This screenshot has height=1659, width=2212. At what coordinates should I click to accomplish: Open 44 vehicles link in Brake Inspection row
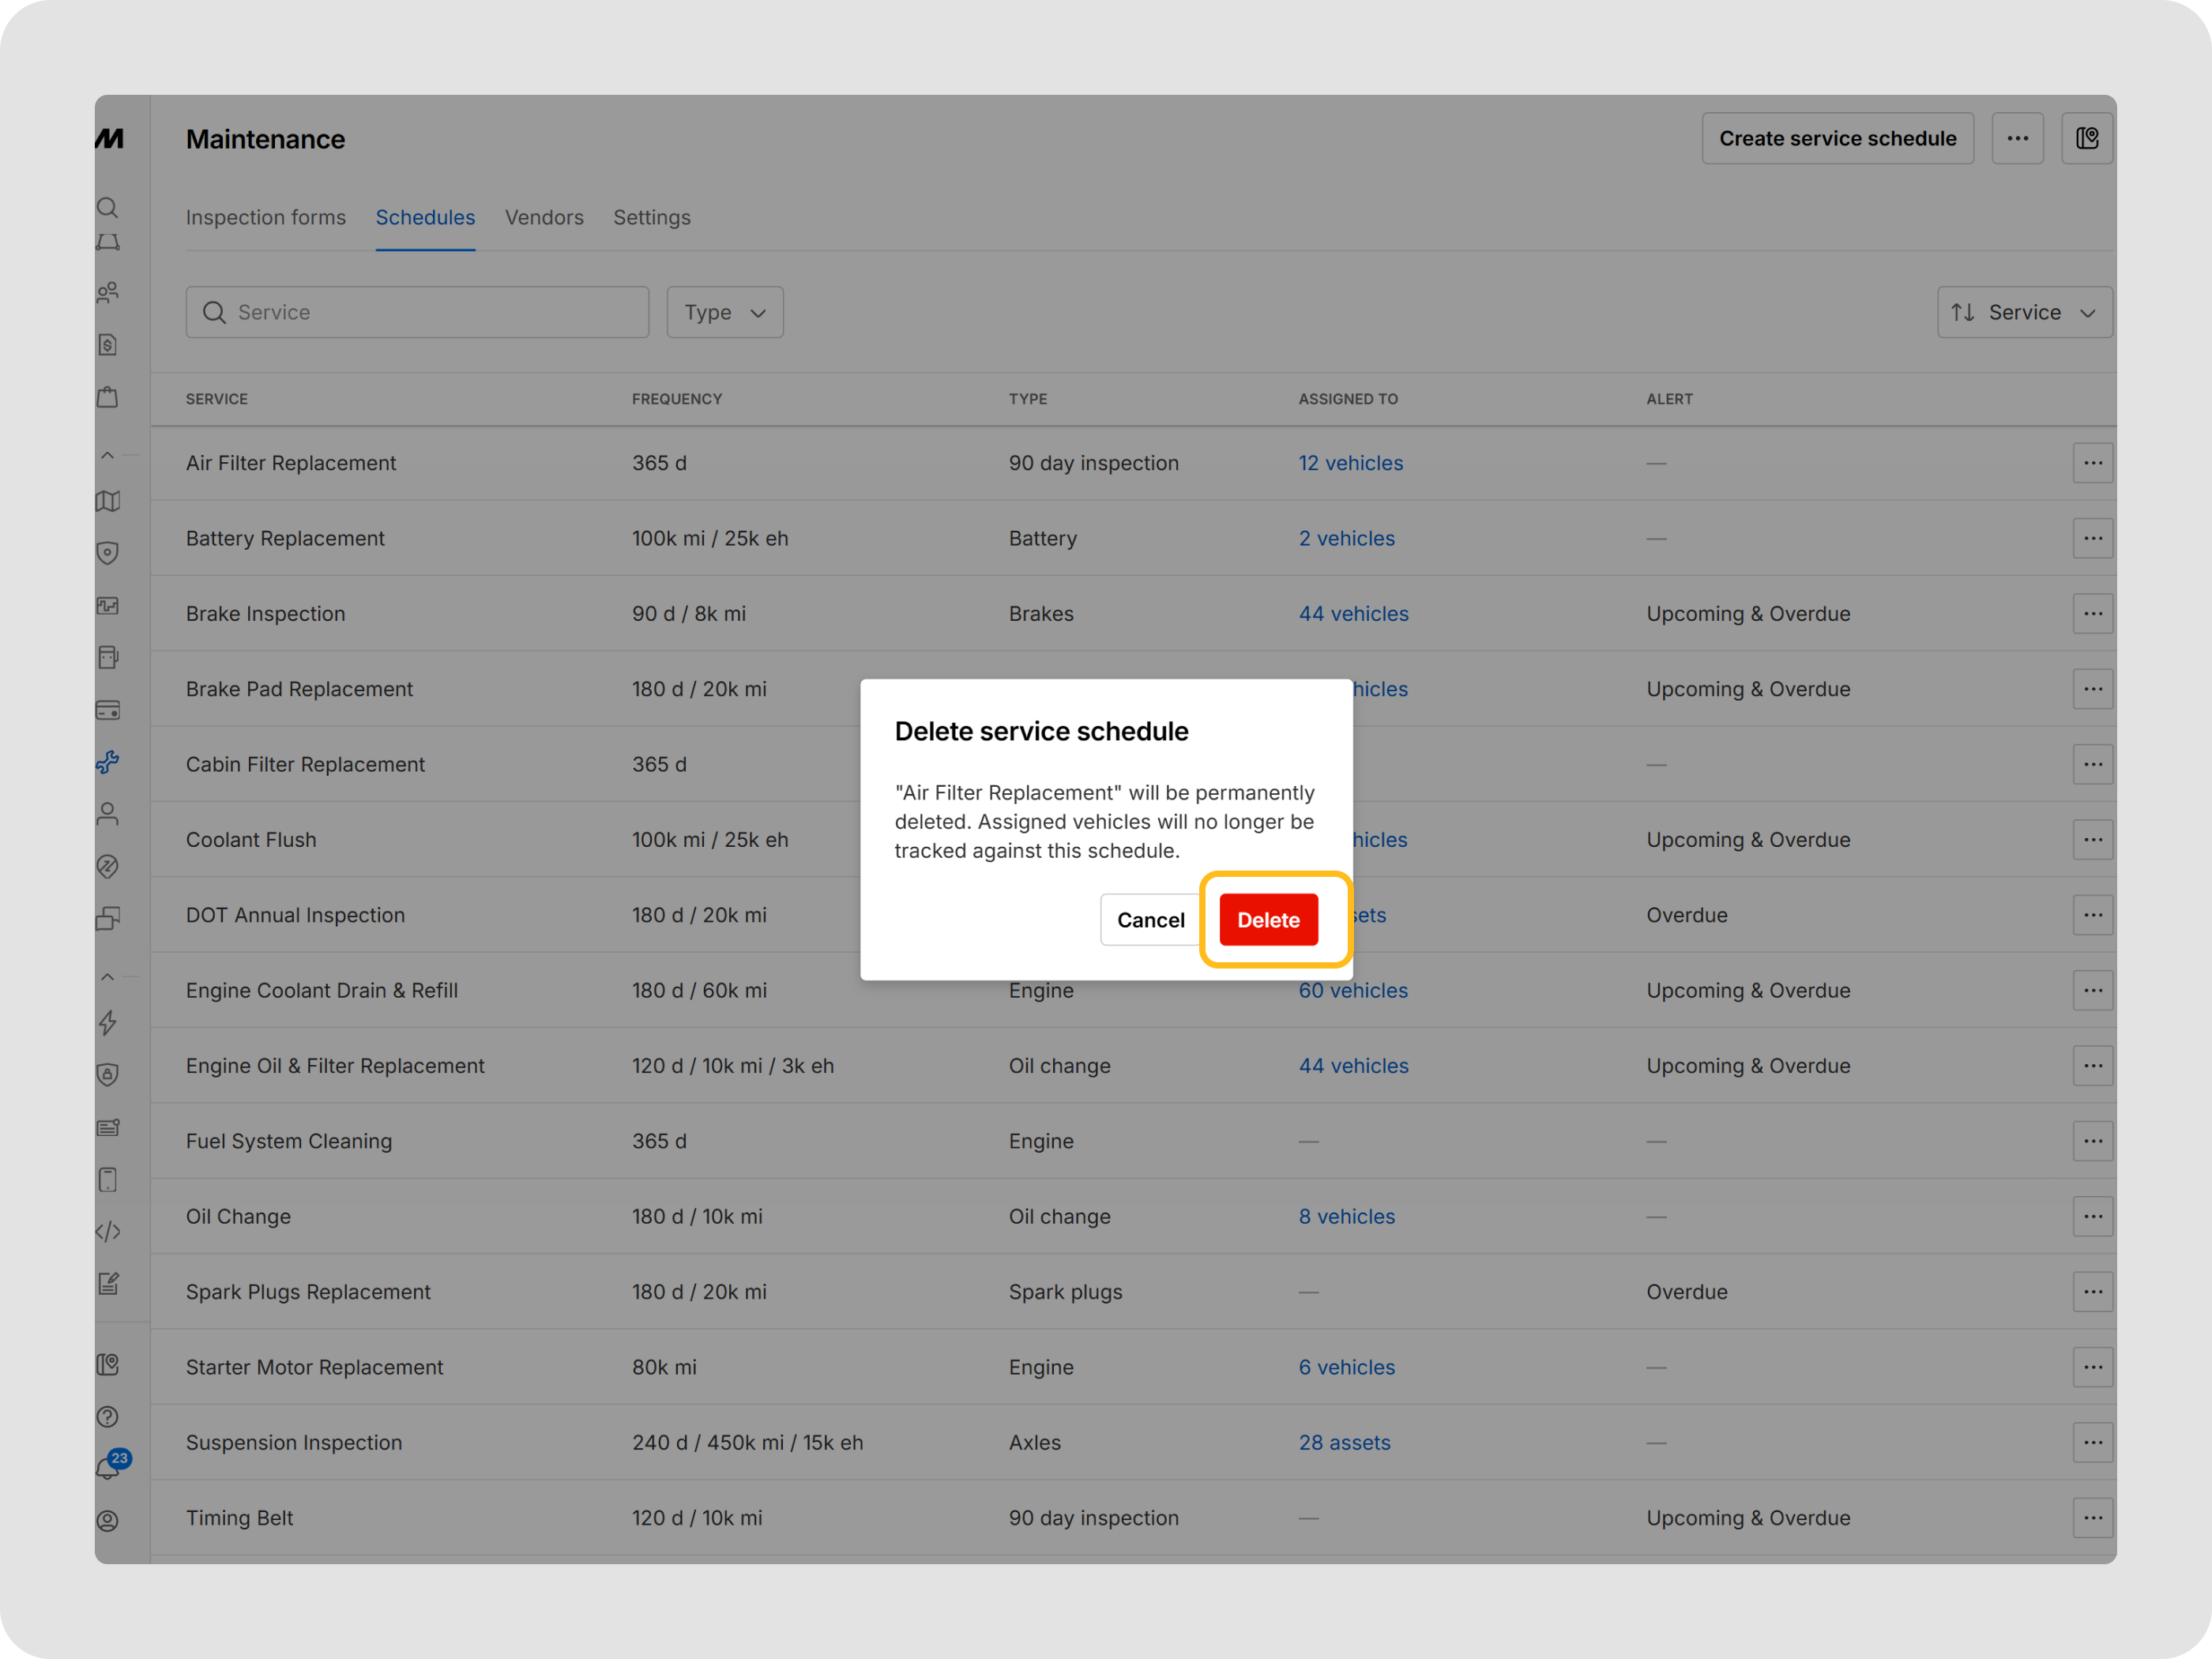pos(1353,614)
